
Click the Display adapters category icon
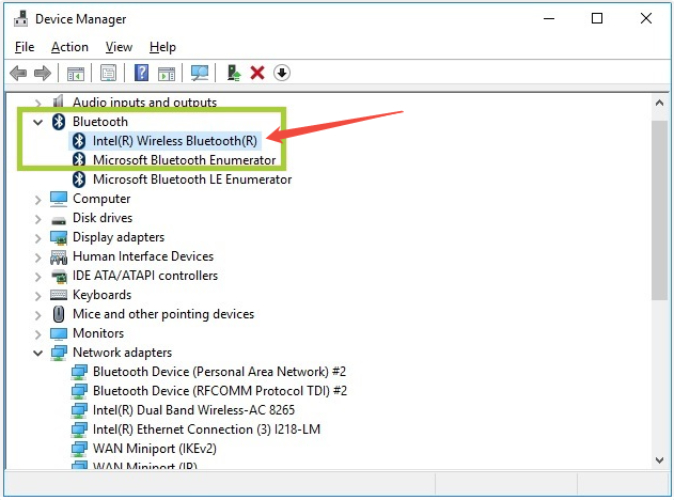click(x=58, y=237)
